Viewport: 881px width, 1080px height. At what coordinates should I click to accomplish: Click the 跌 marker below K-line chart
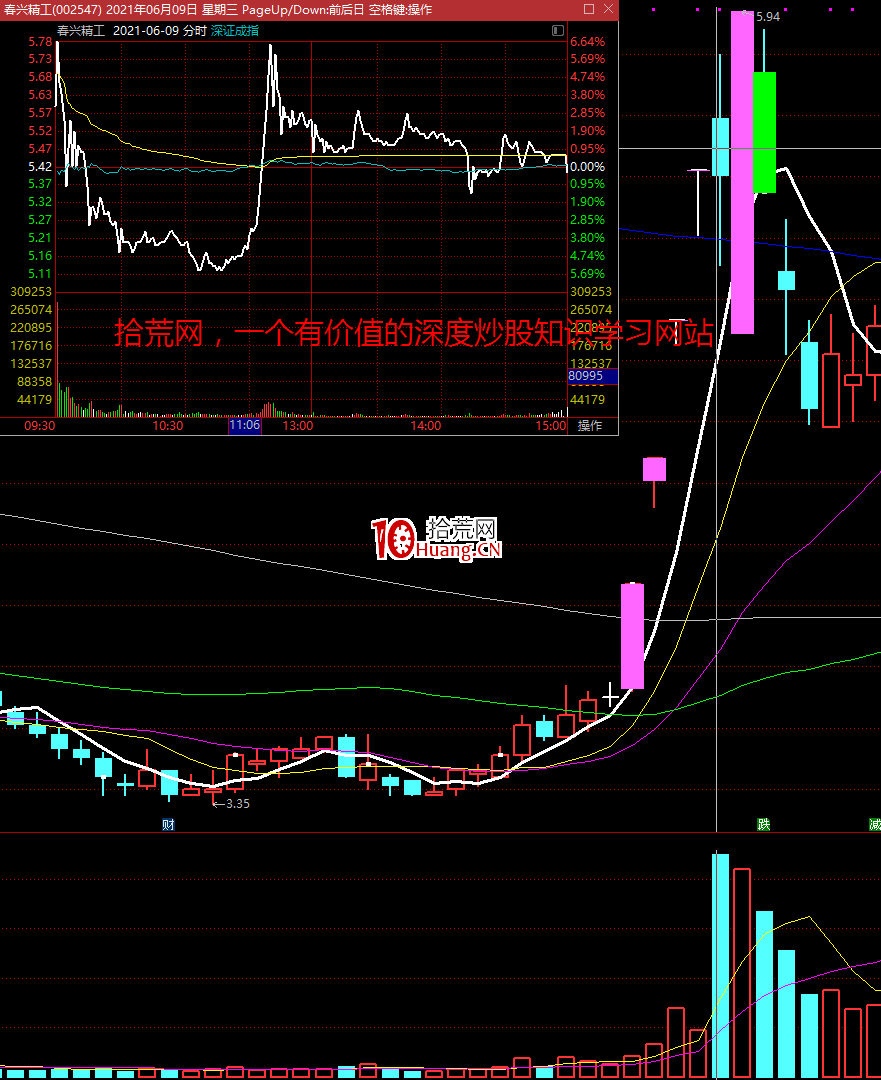coord(763,824)
